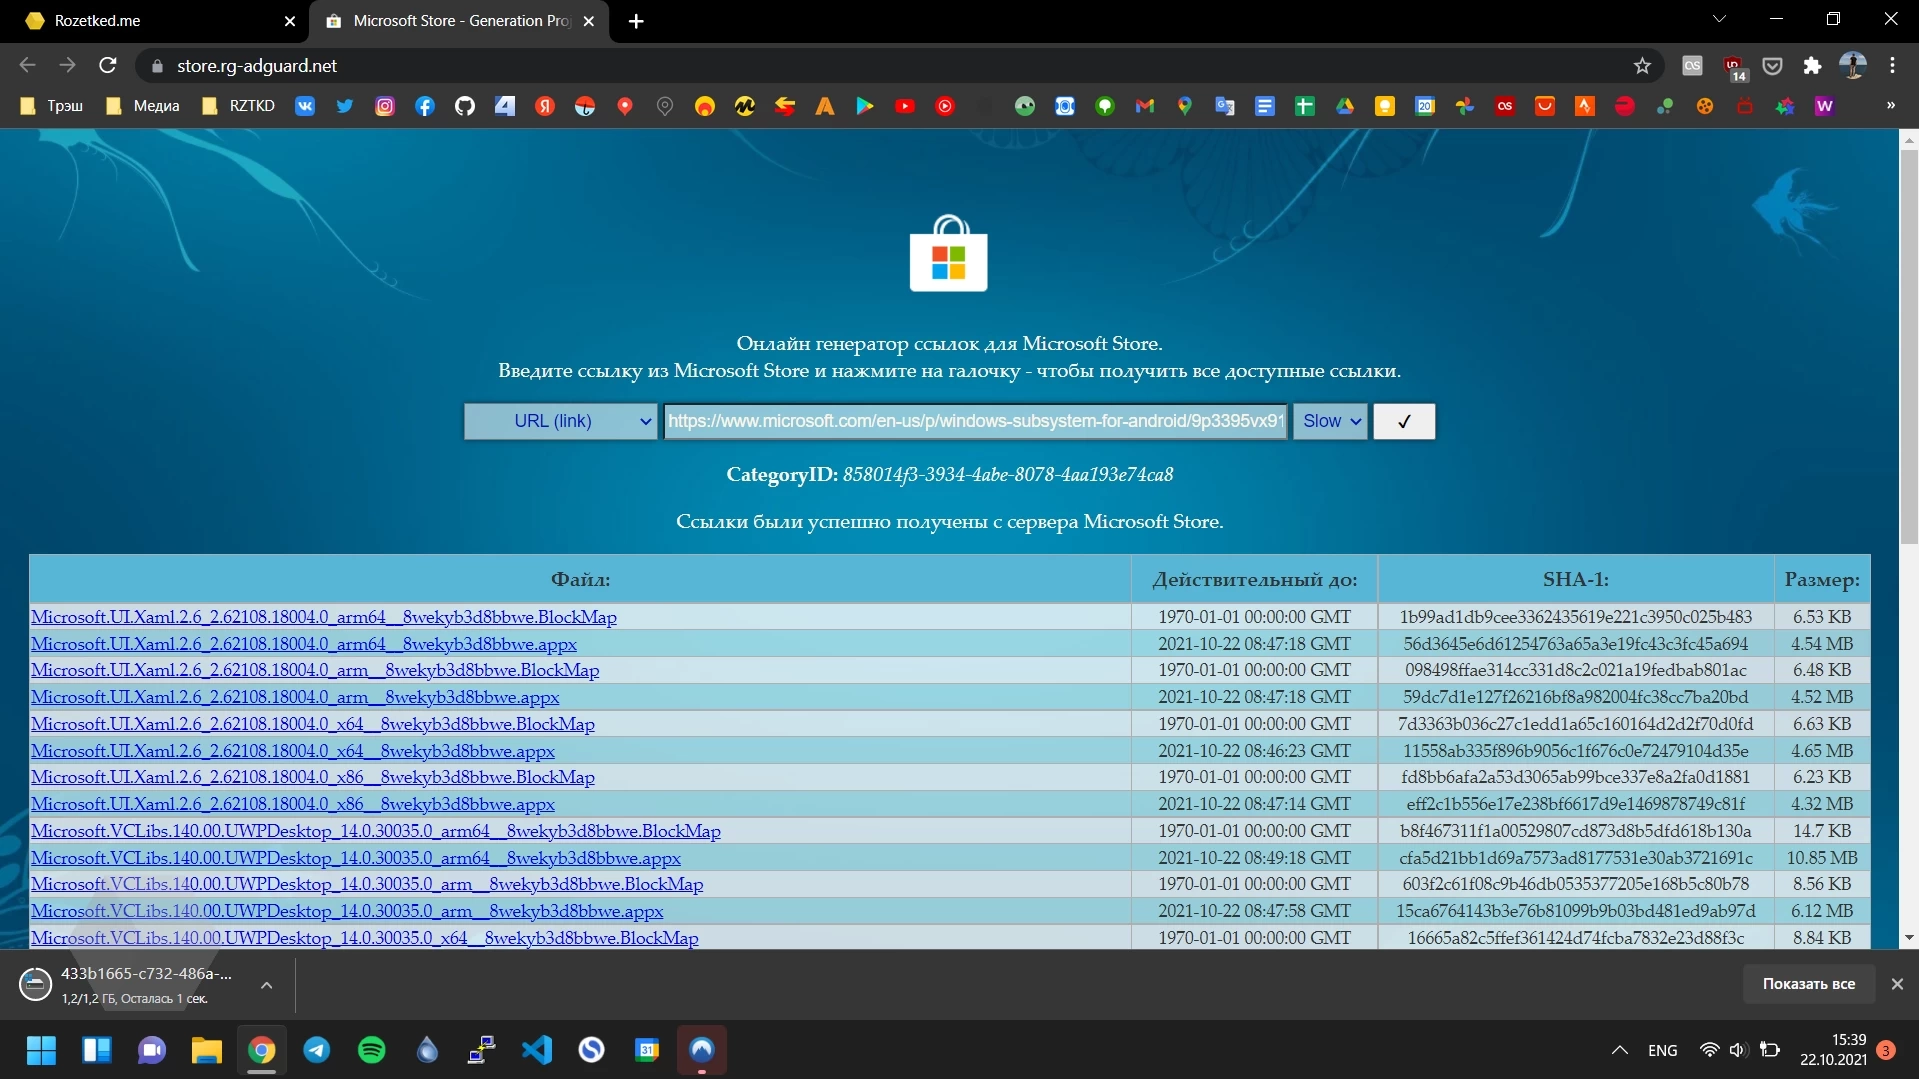The width and height of the screenshot is (1919, 1079).
Task: Show more bookmarks with double chevron
Action: click(1890, 106)
